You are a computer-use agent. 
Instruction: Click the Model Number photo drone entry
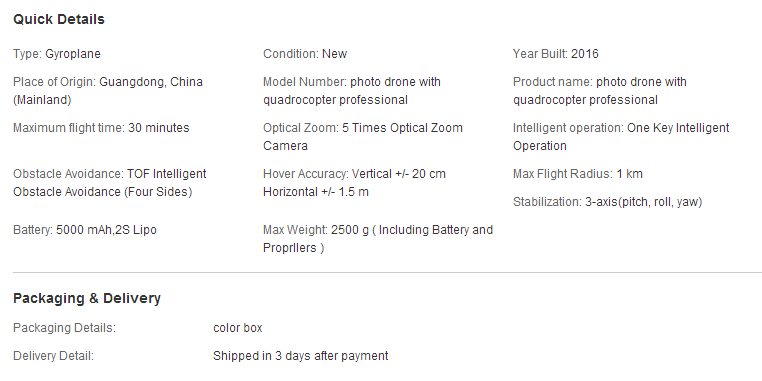[x=352, y=91]
